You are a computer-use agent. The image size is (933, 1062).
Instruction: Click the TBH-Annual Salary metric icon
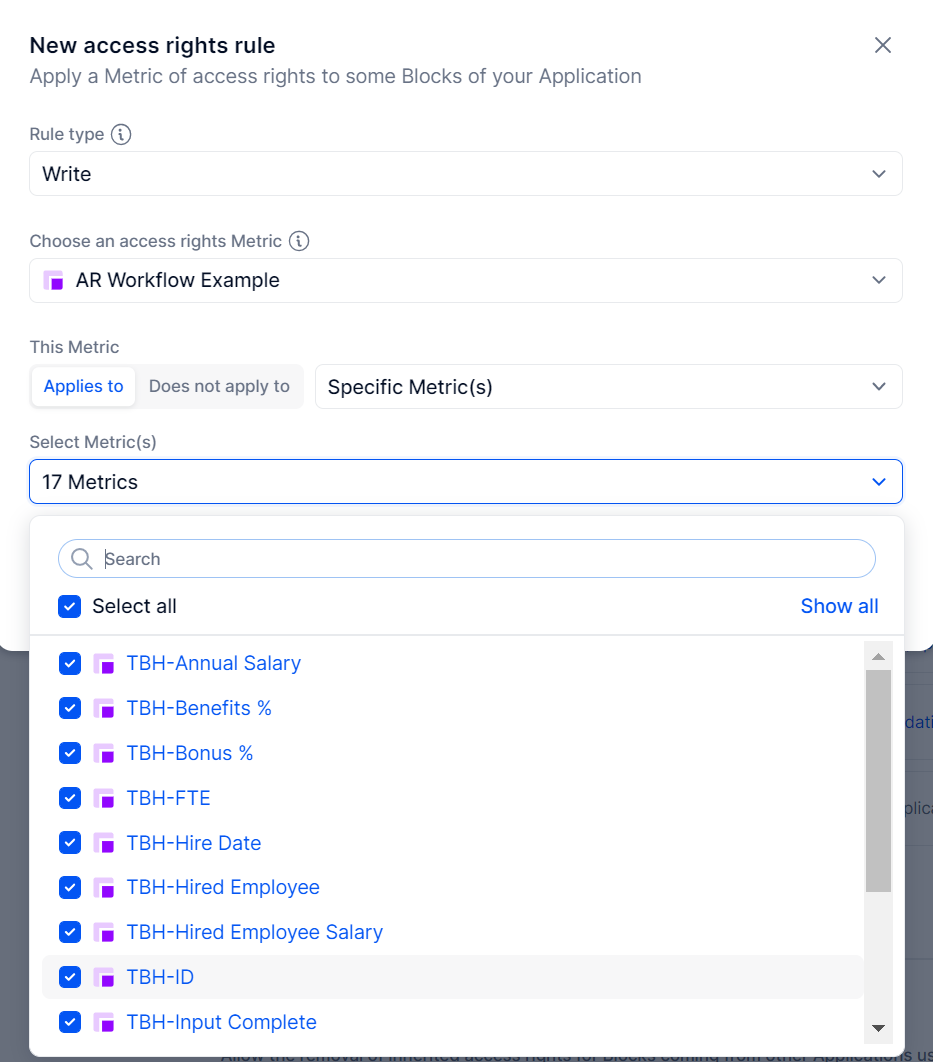(x=104, y=663)
